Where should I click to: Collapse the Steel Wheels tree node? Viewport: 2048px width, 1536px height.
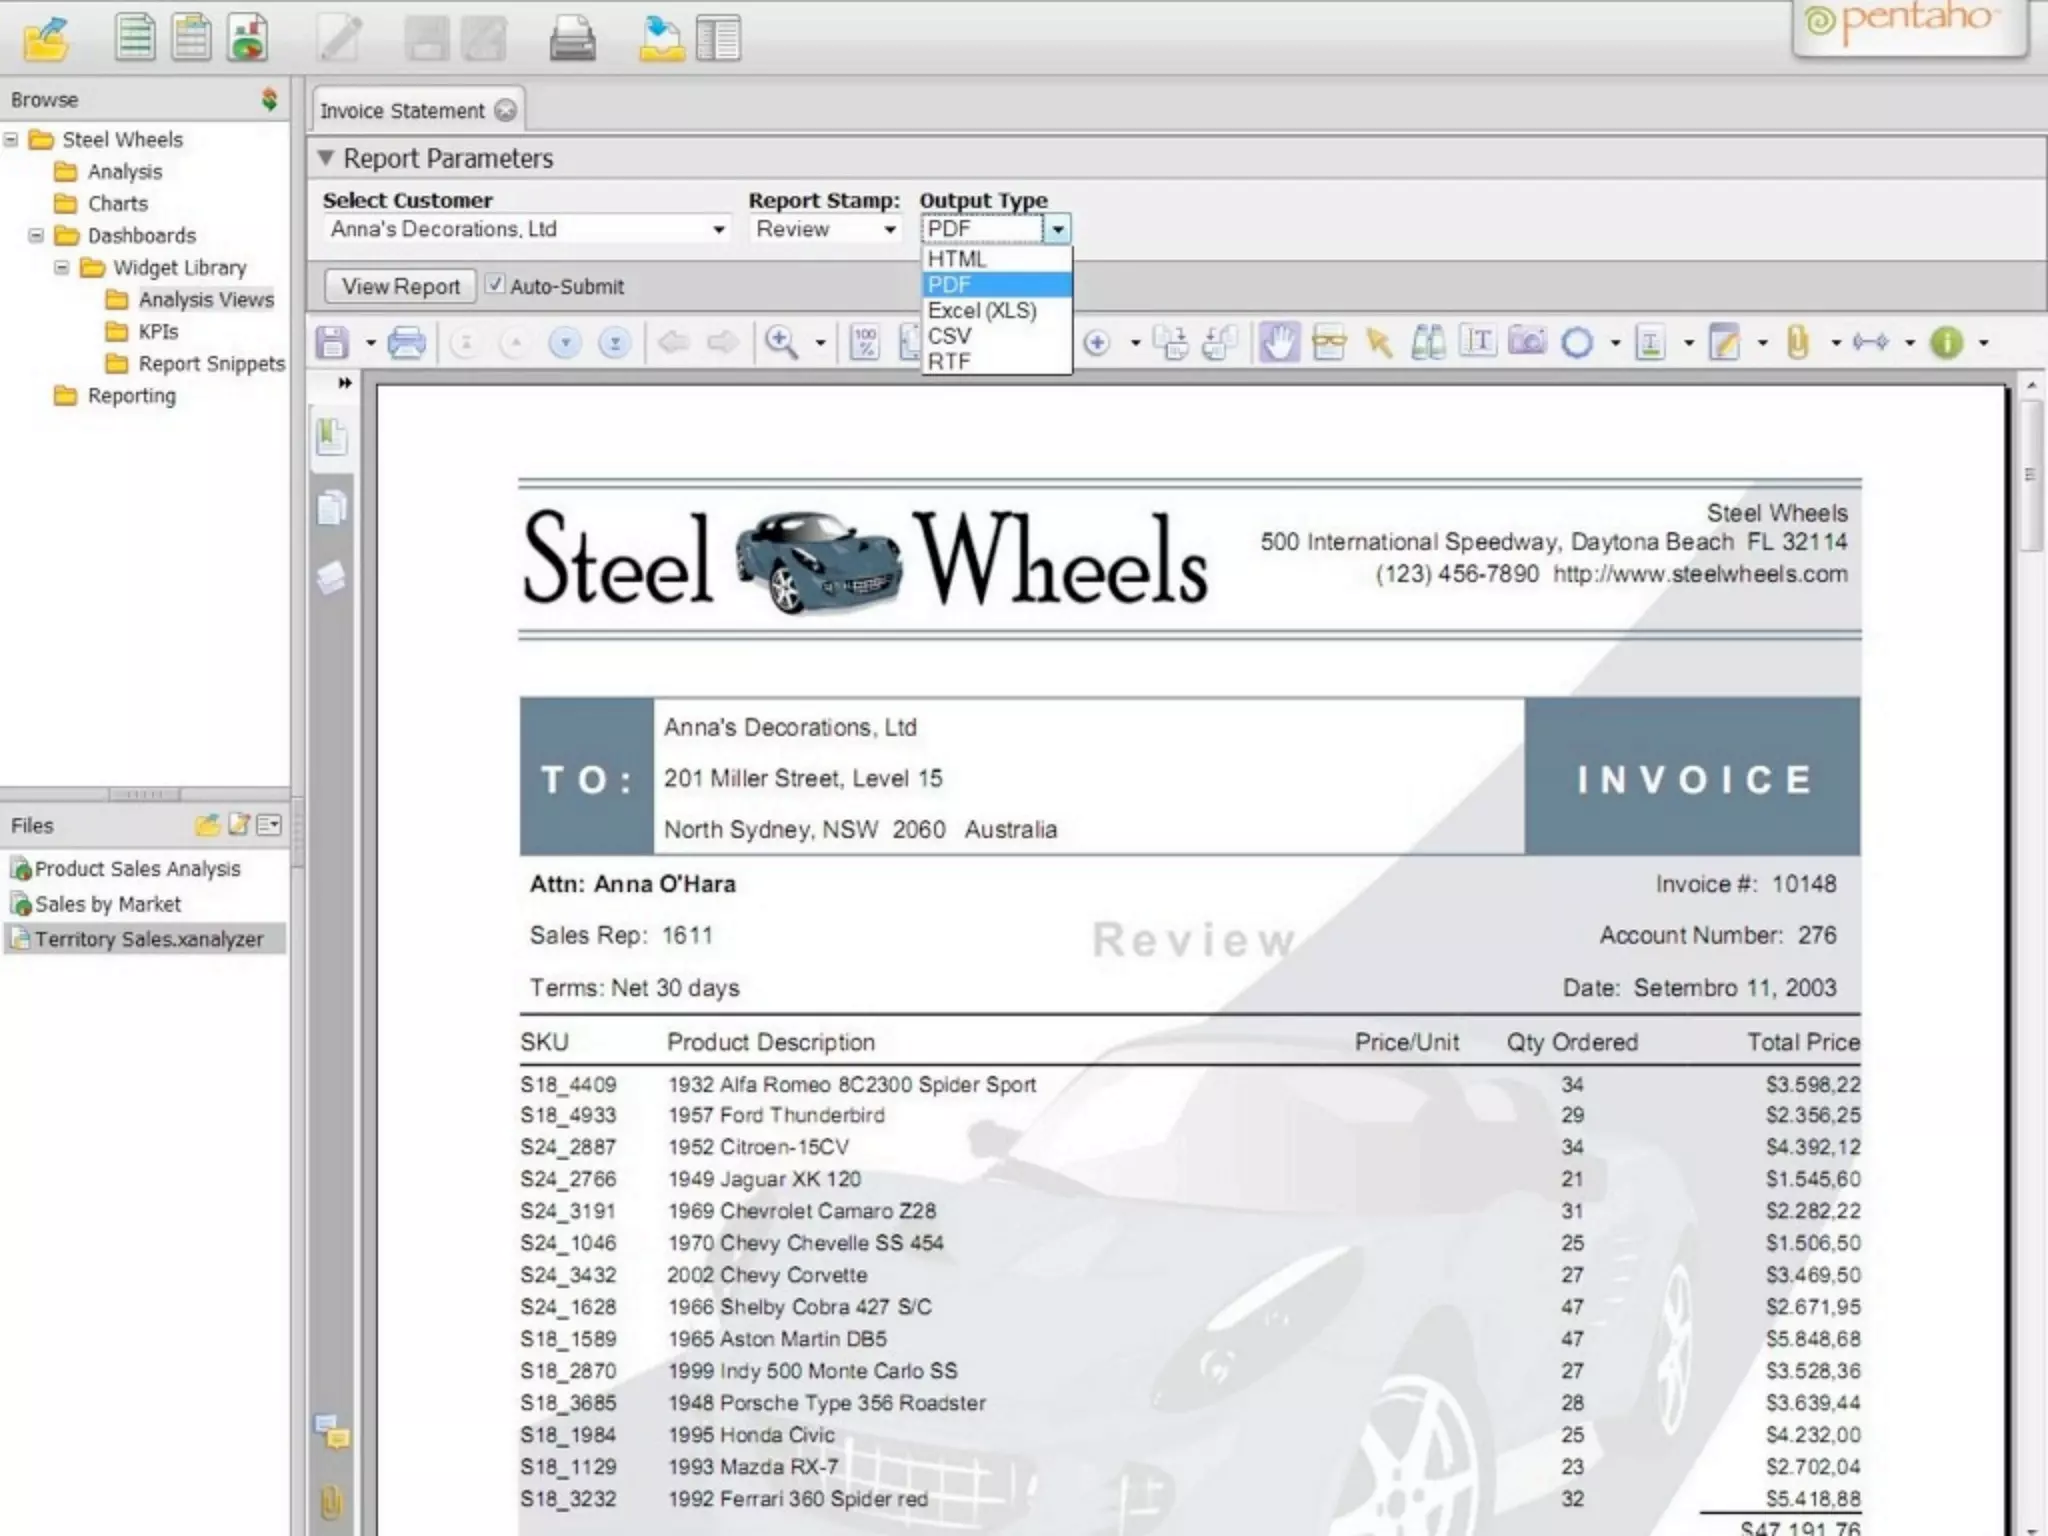[11, 139]
